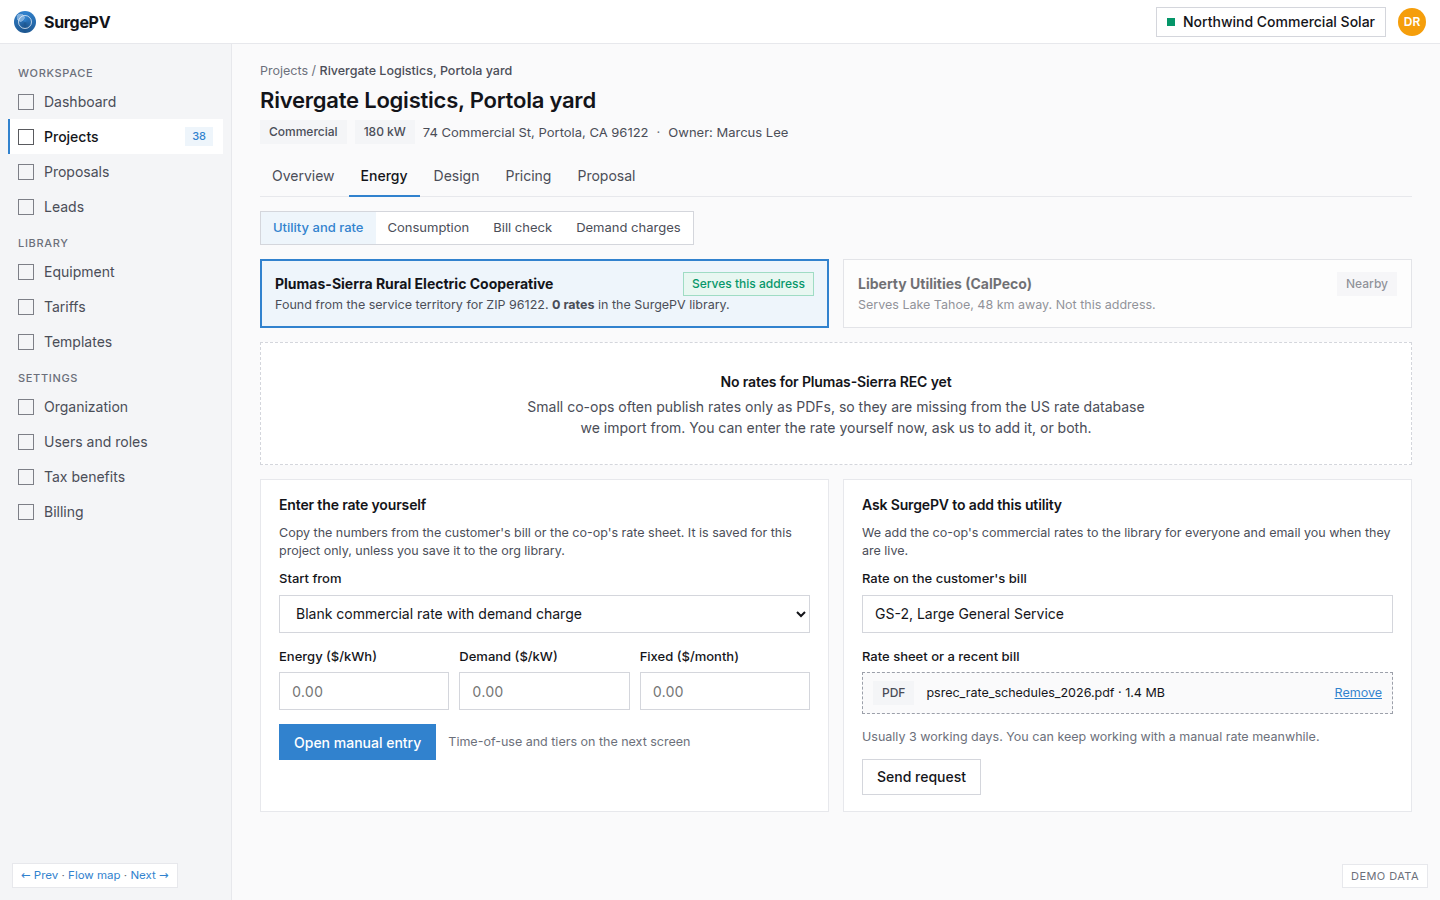This screenshot has width=1440, height=900.
Task: Expand the Start from rate dropdown
Action: (x=544, y=614)
